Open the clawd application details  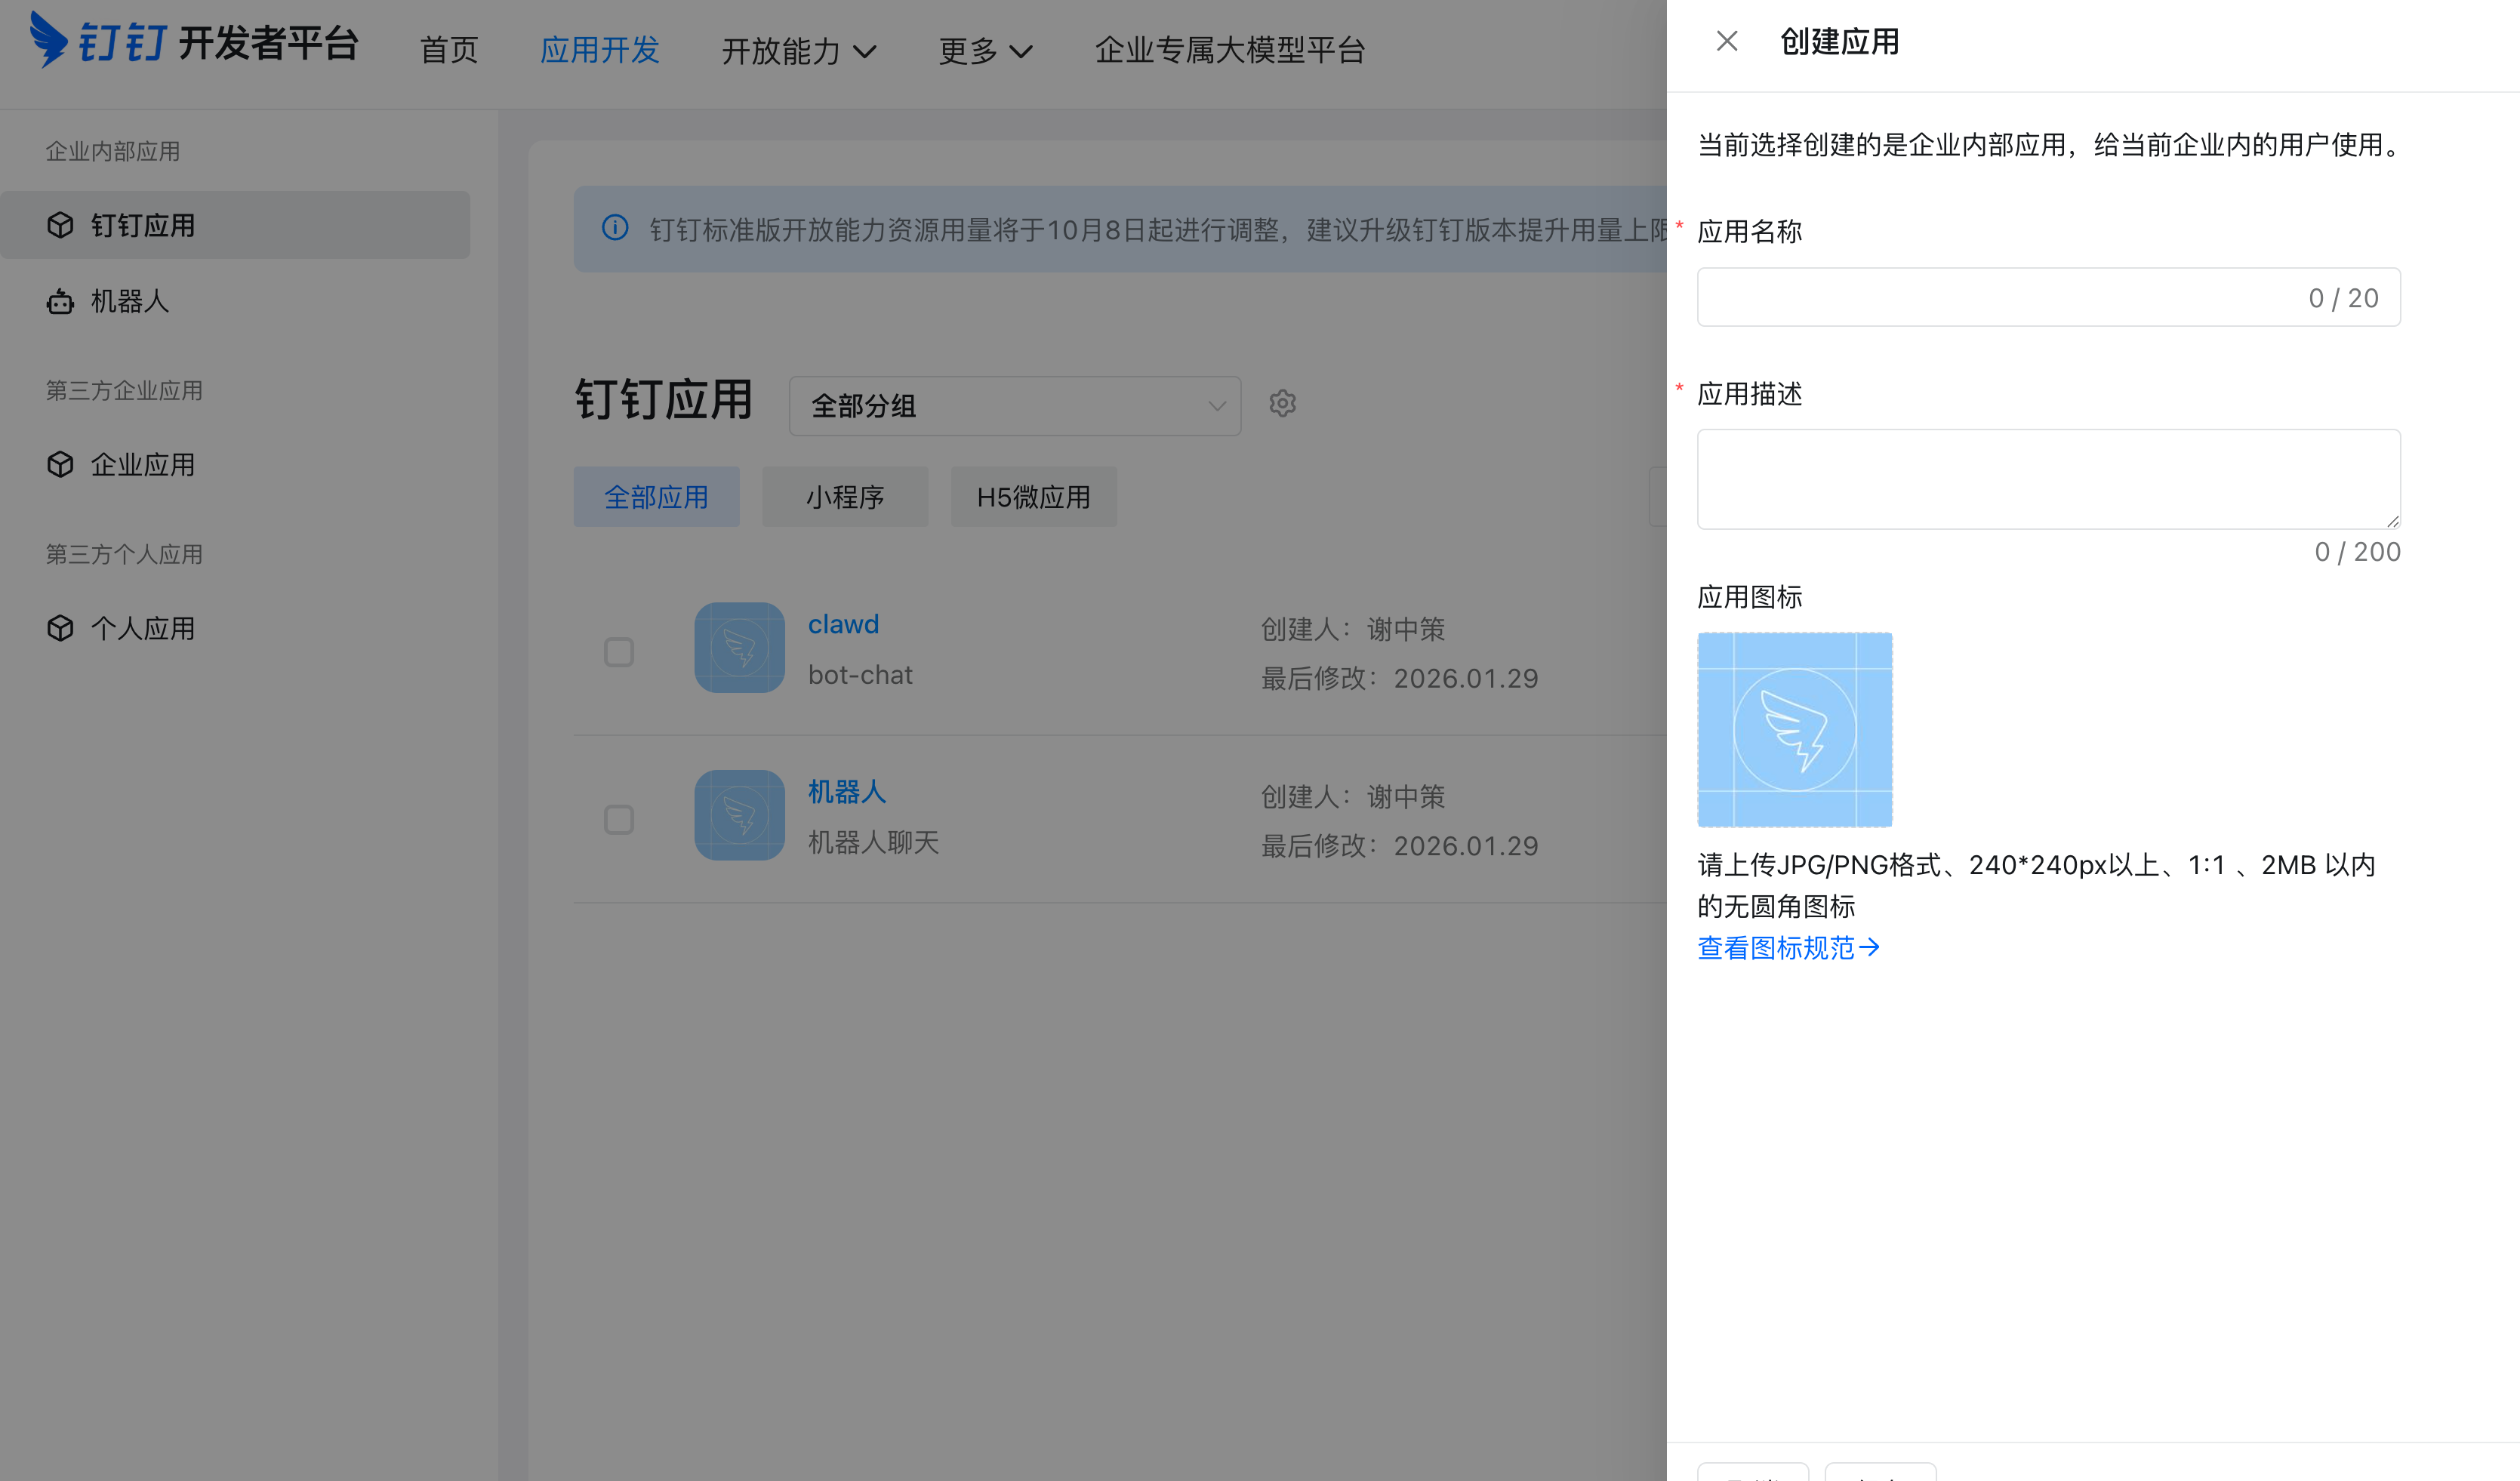[843, 624]
